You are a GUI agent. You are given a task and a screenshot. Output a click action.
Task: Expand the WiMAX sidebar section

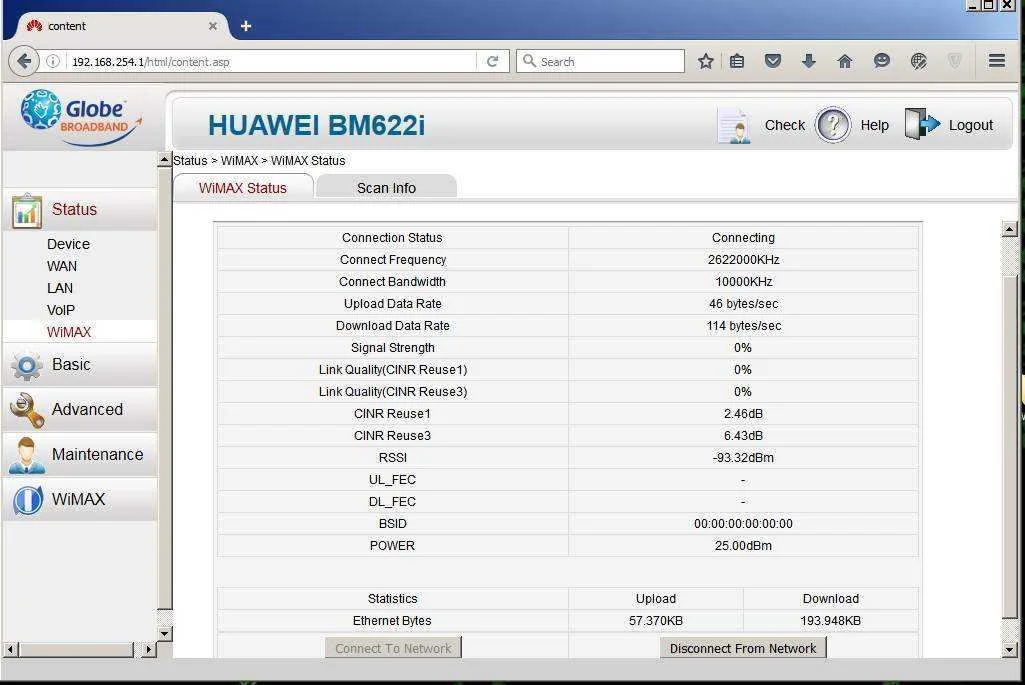(78, 499)
